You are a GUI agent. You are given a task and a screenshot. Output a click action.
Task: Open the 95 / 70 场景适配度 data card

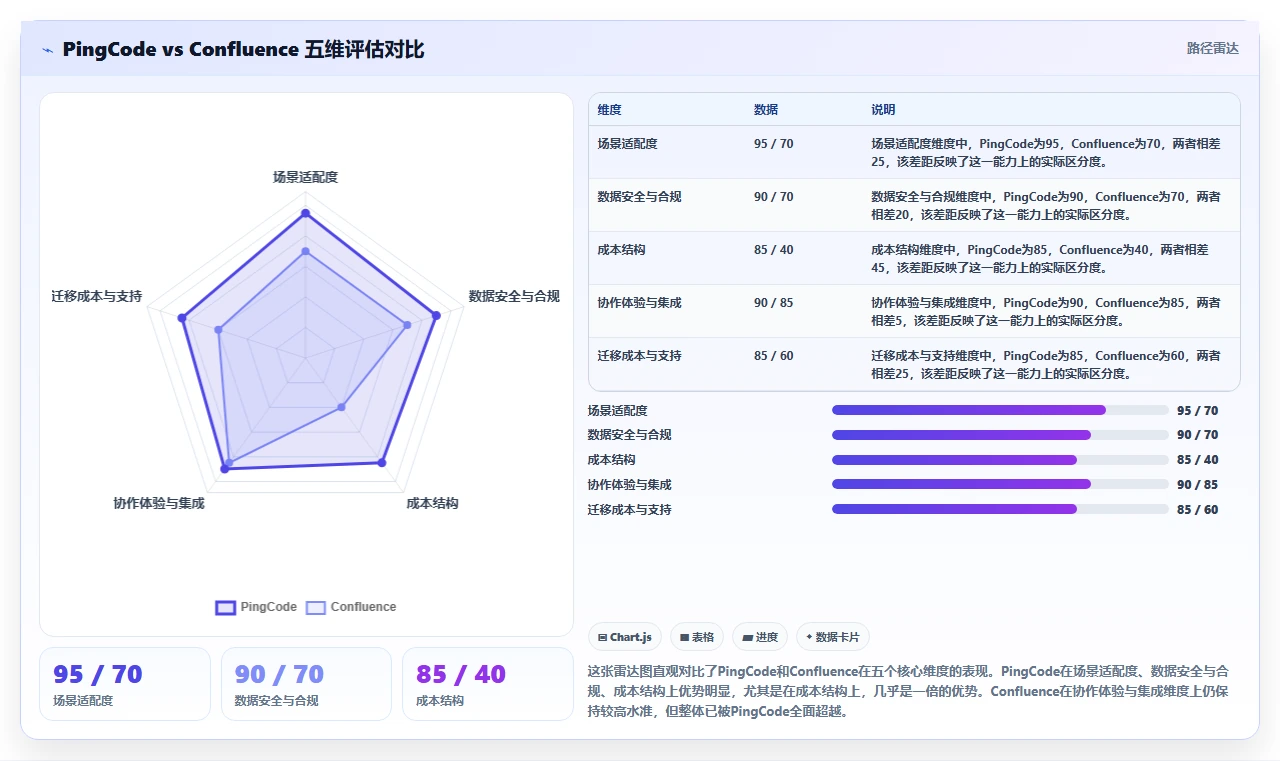point(125,684)
